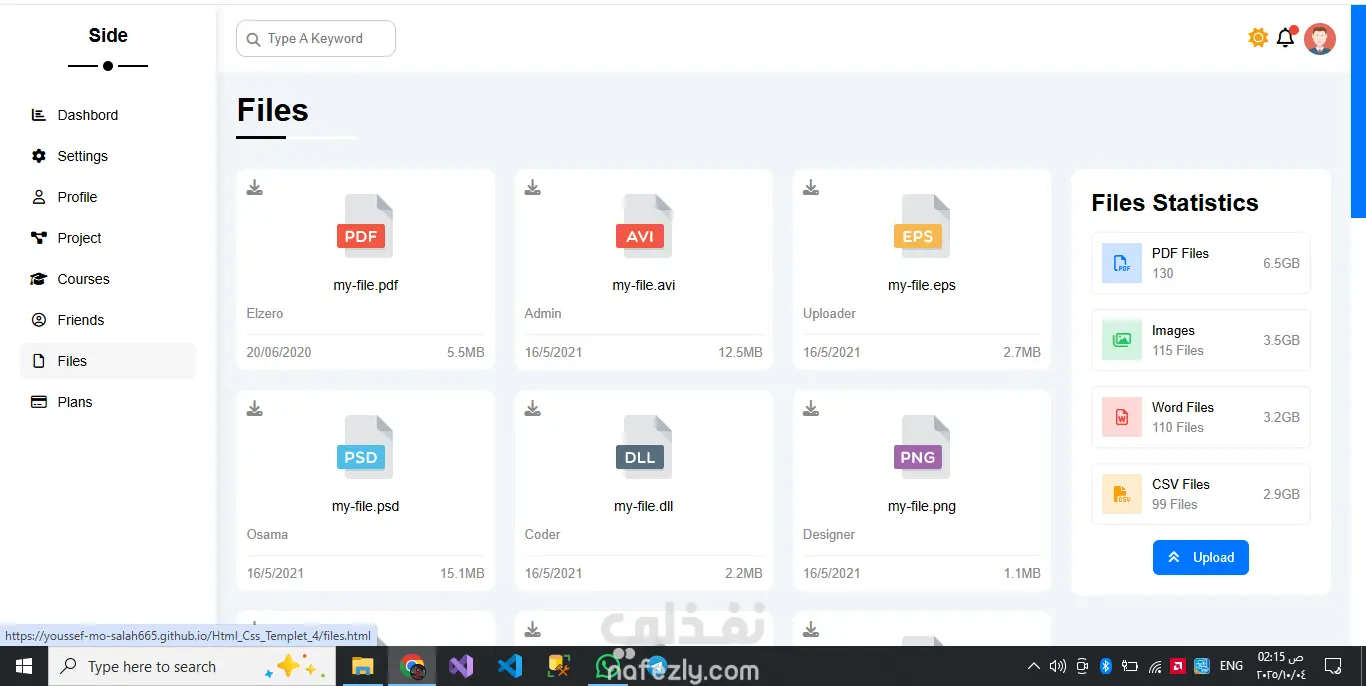Click the Settings gear icon in sidebar

[39, 156]
